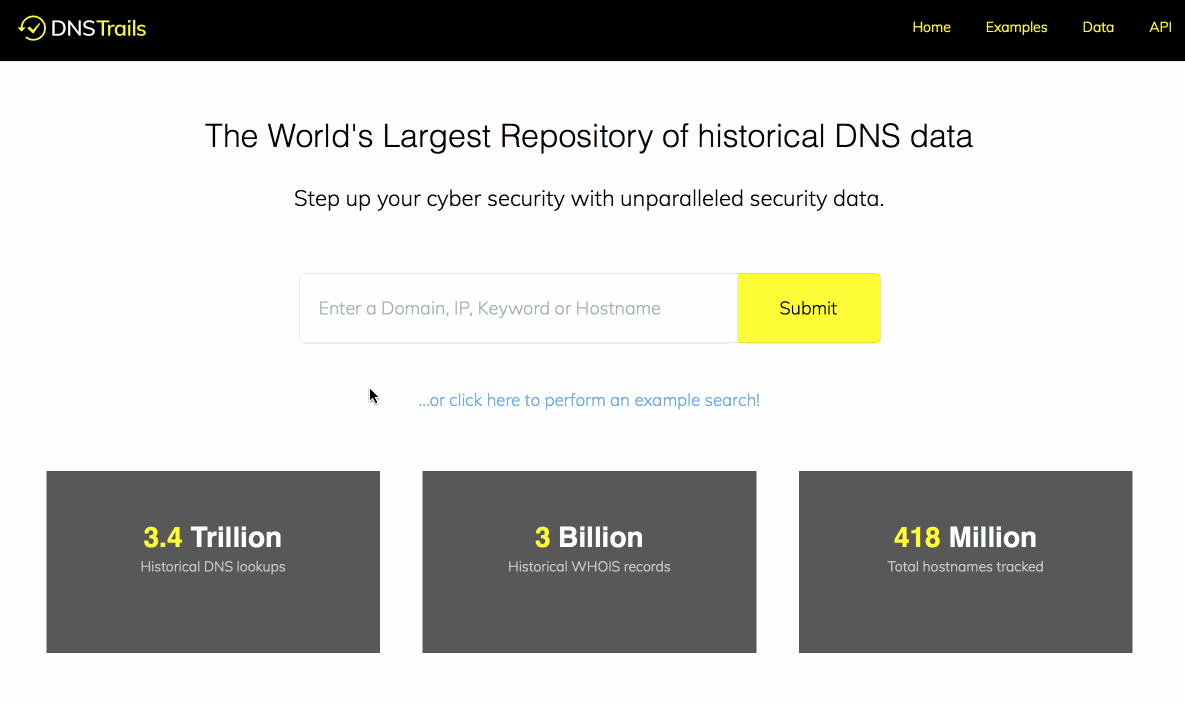
Task: Click the DNSTrails brand name text
Action: pyautogui.click(x=98, y=29)
